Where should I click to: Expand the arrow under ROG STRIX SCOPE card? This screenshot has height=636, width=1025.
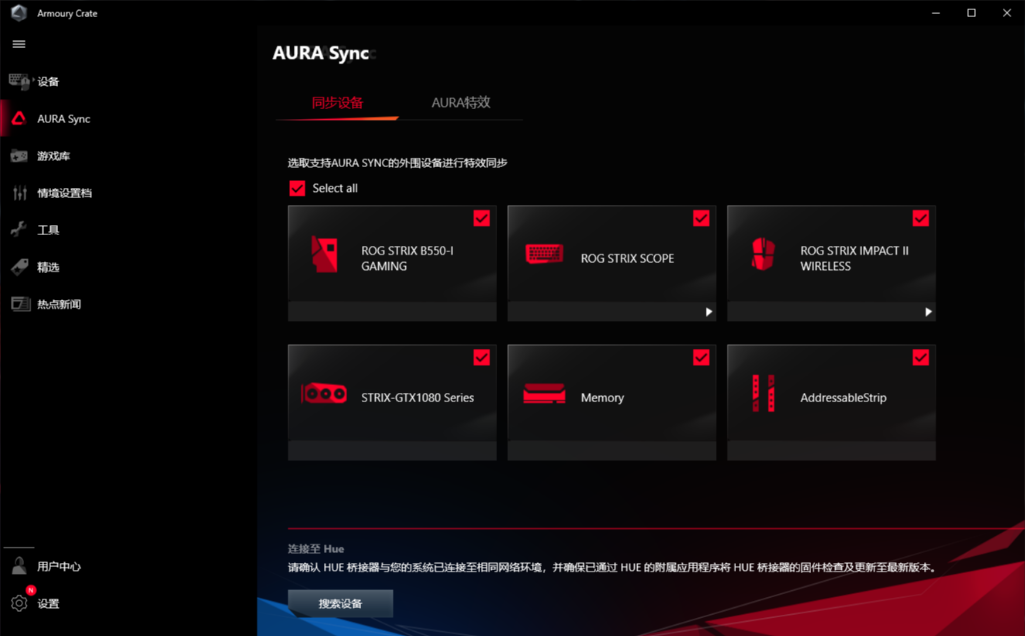coord(709,312)
